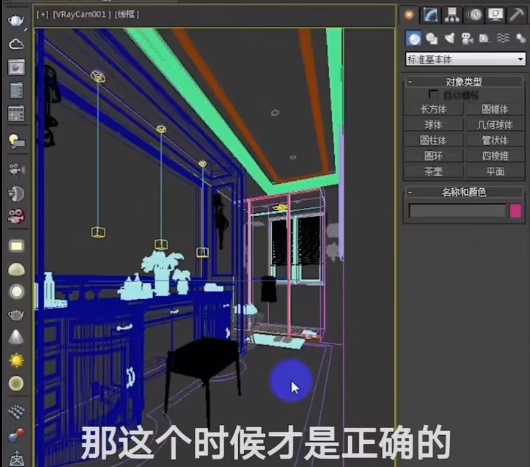530x467 pixels.
Task: Open the Create tab in command panel
Action: pos(409,15)
